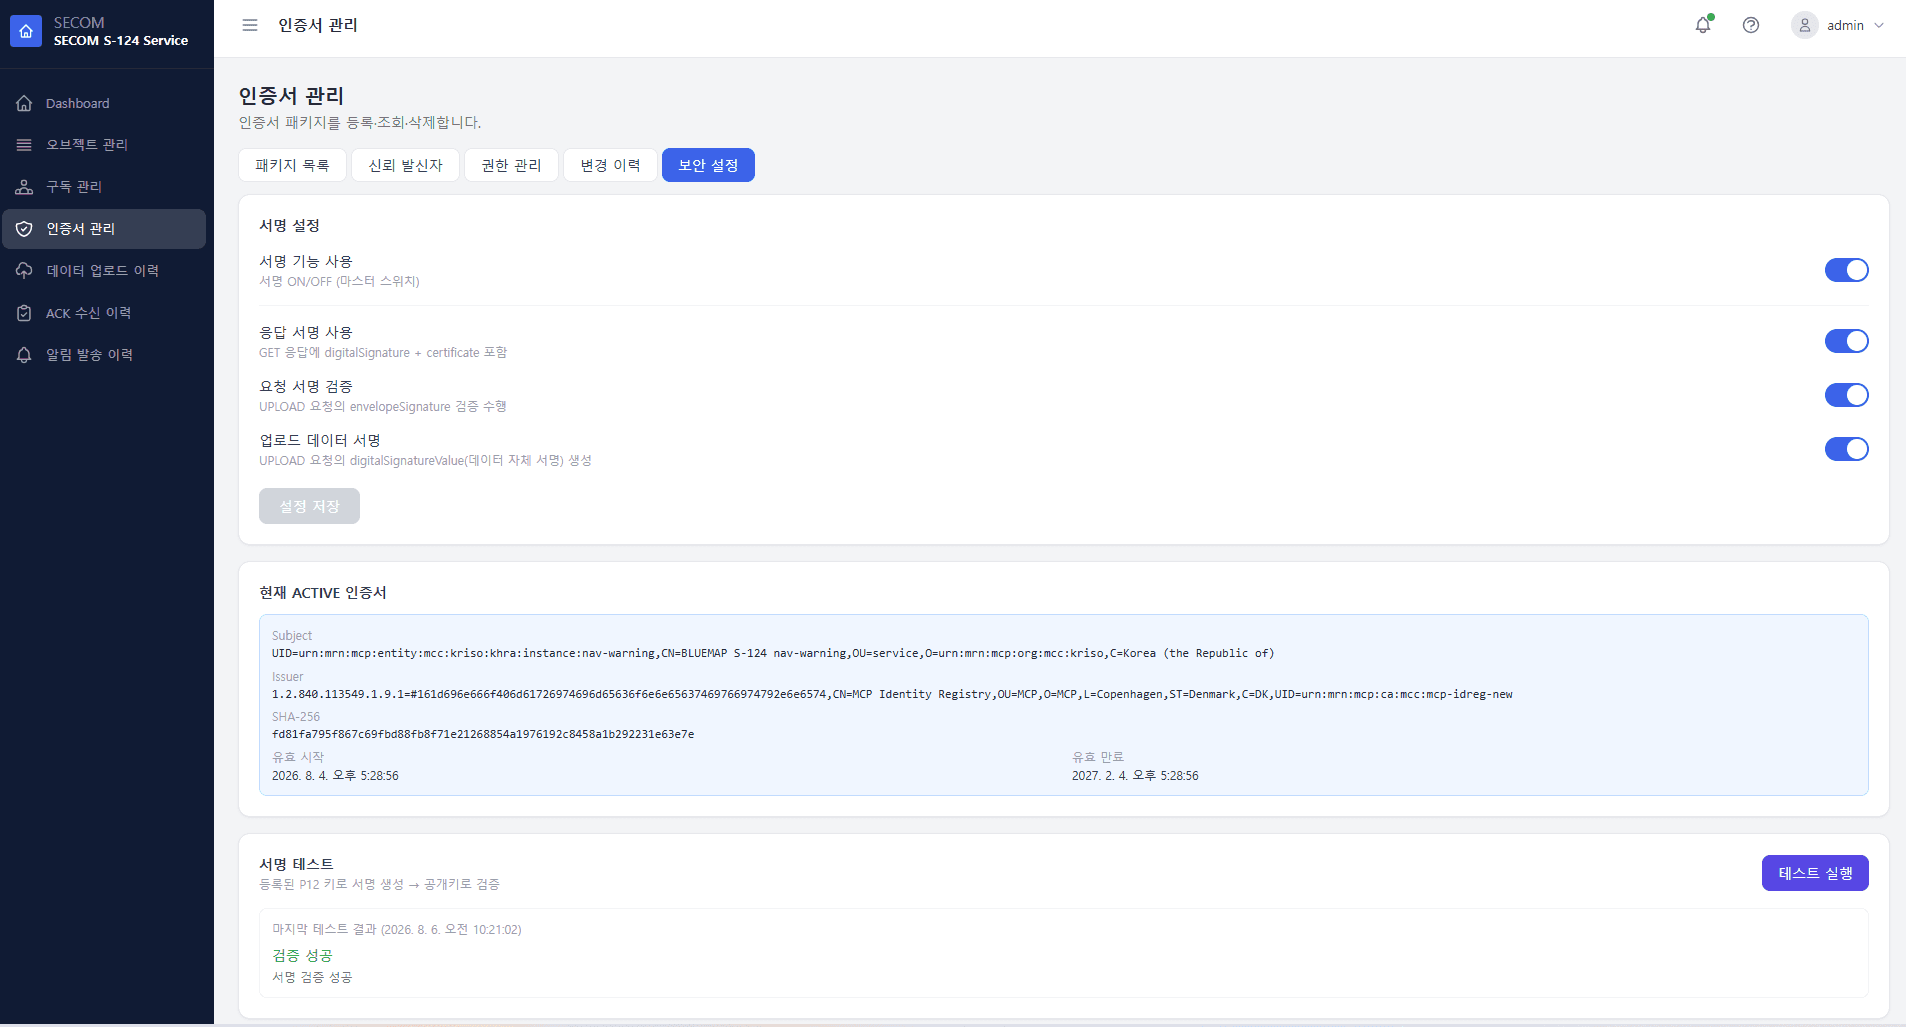The image size is (1906, 1027).
Task: Disable the 서명 기능 사용 master switch
Action: click(1846, 270)
